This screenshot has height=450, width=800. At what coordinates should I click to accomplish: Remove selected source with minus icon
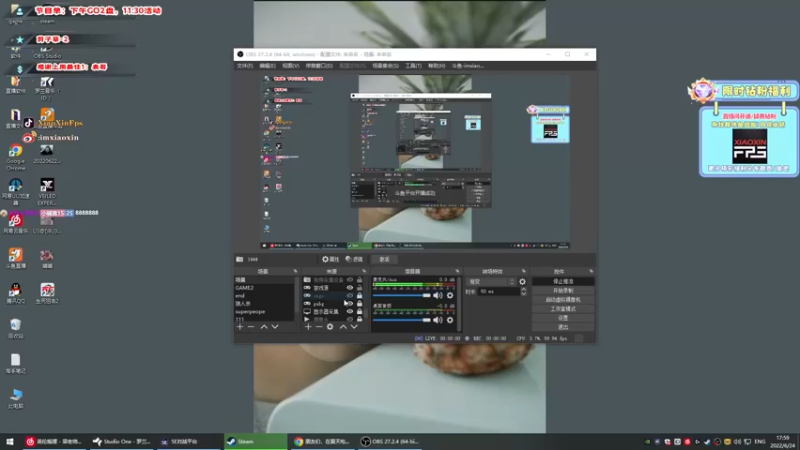pyautogui.click(x=319, y=327)
